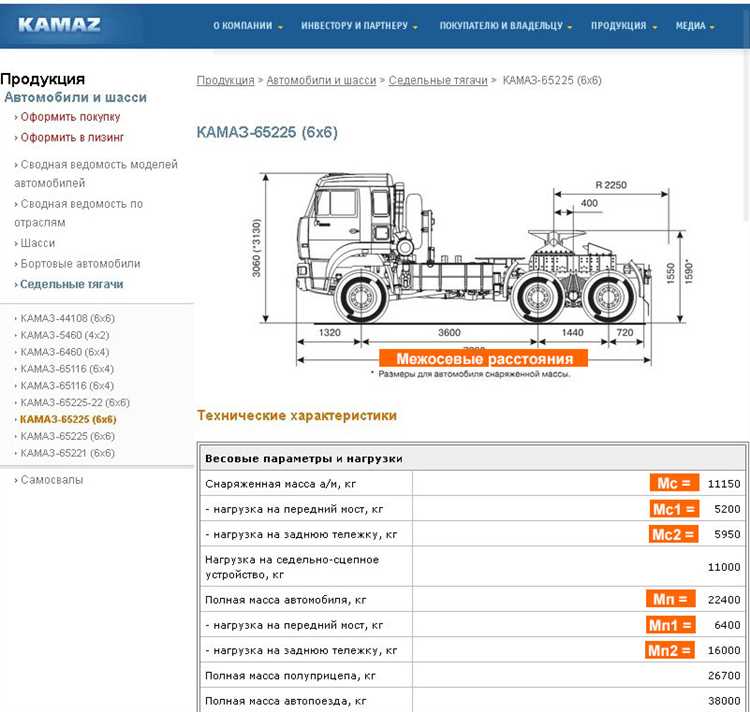
Task: Open the 'Продукция' top menu
Action: click(623, 26)
